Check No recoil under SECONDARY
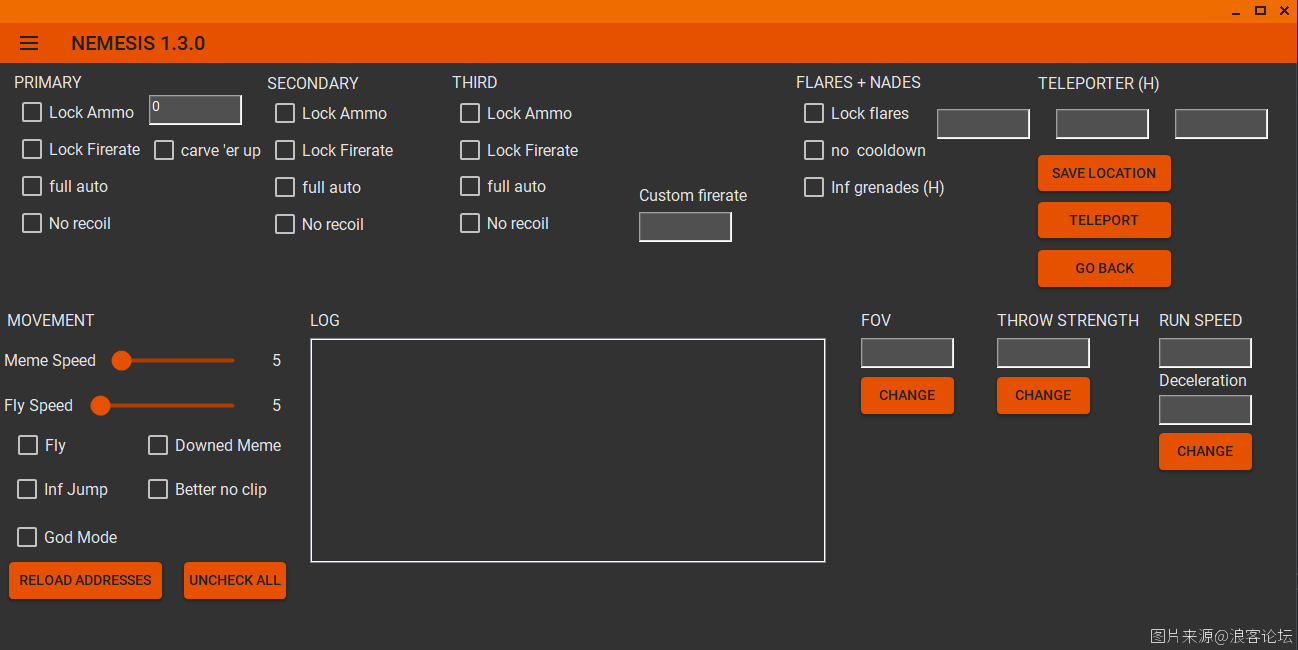The width and height of the screenshot is (1298, 650). 285,224
